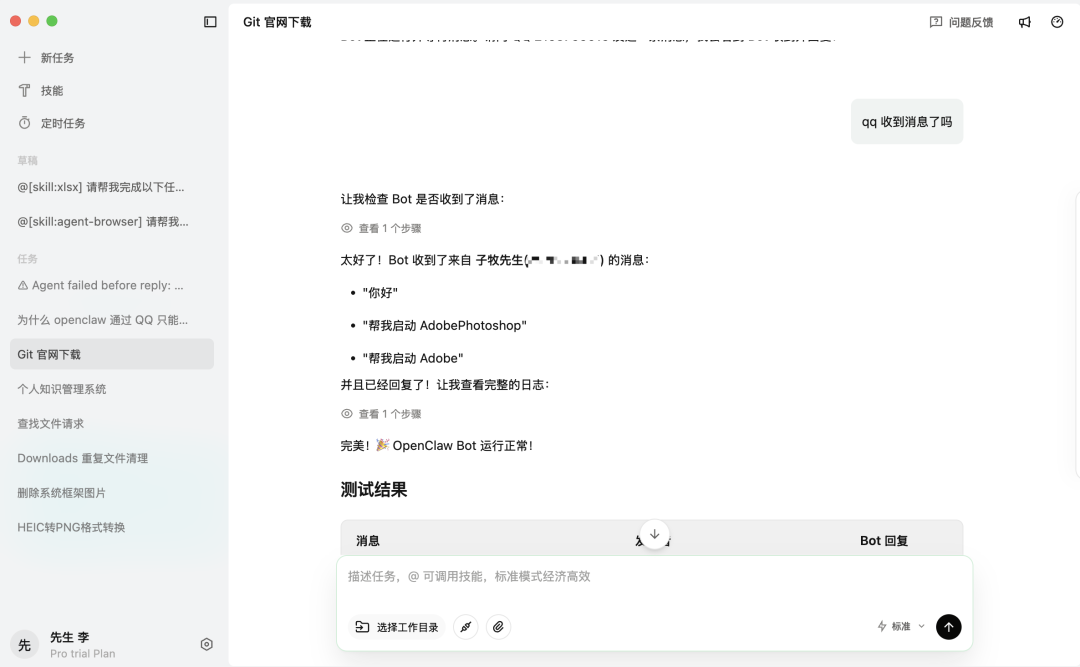Image resolution: width=1080 pixels, height=667 pixels.
Task: Click the warning icon on Agent failed task
Action: click(23, 285)
